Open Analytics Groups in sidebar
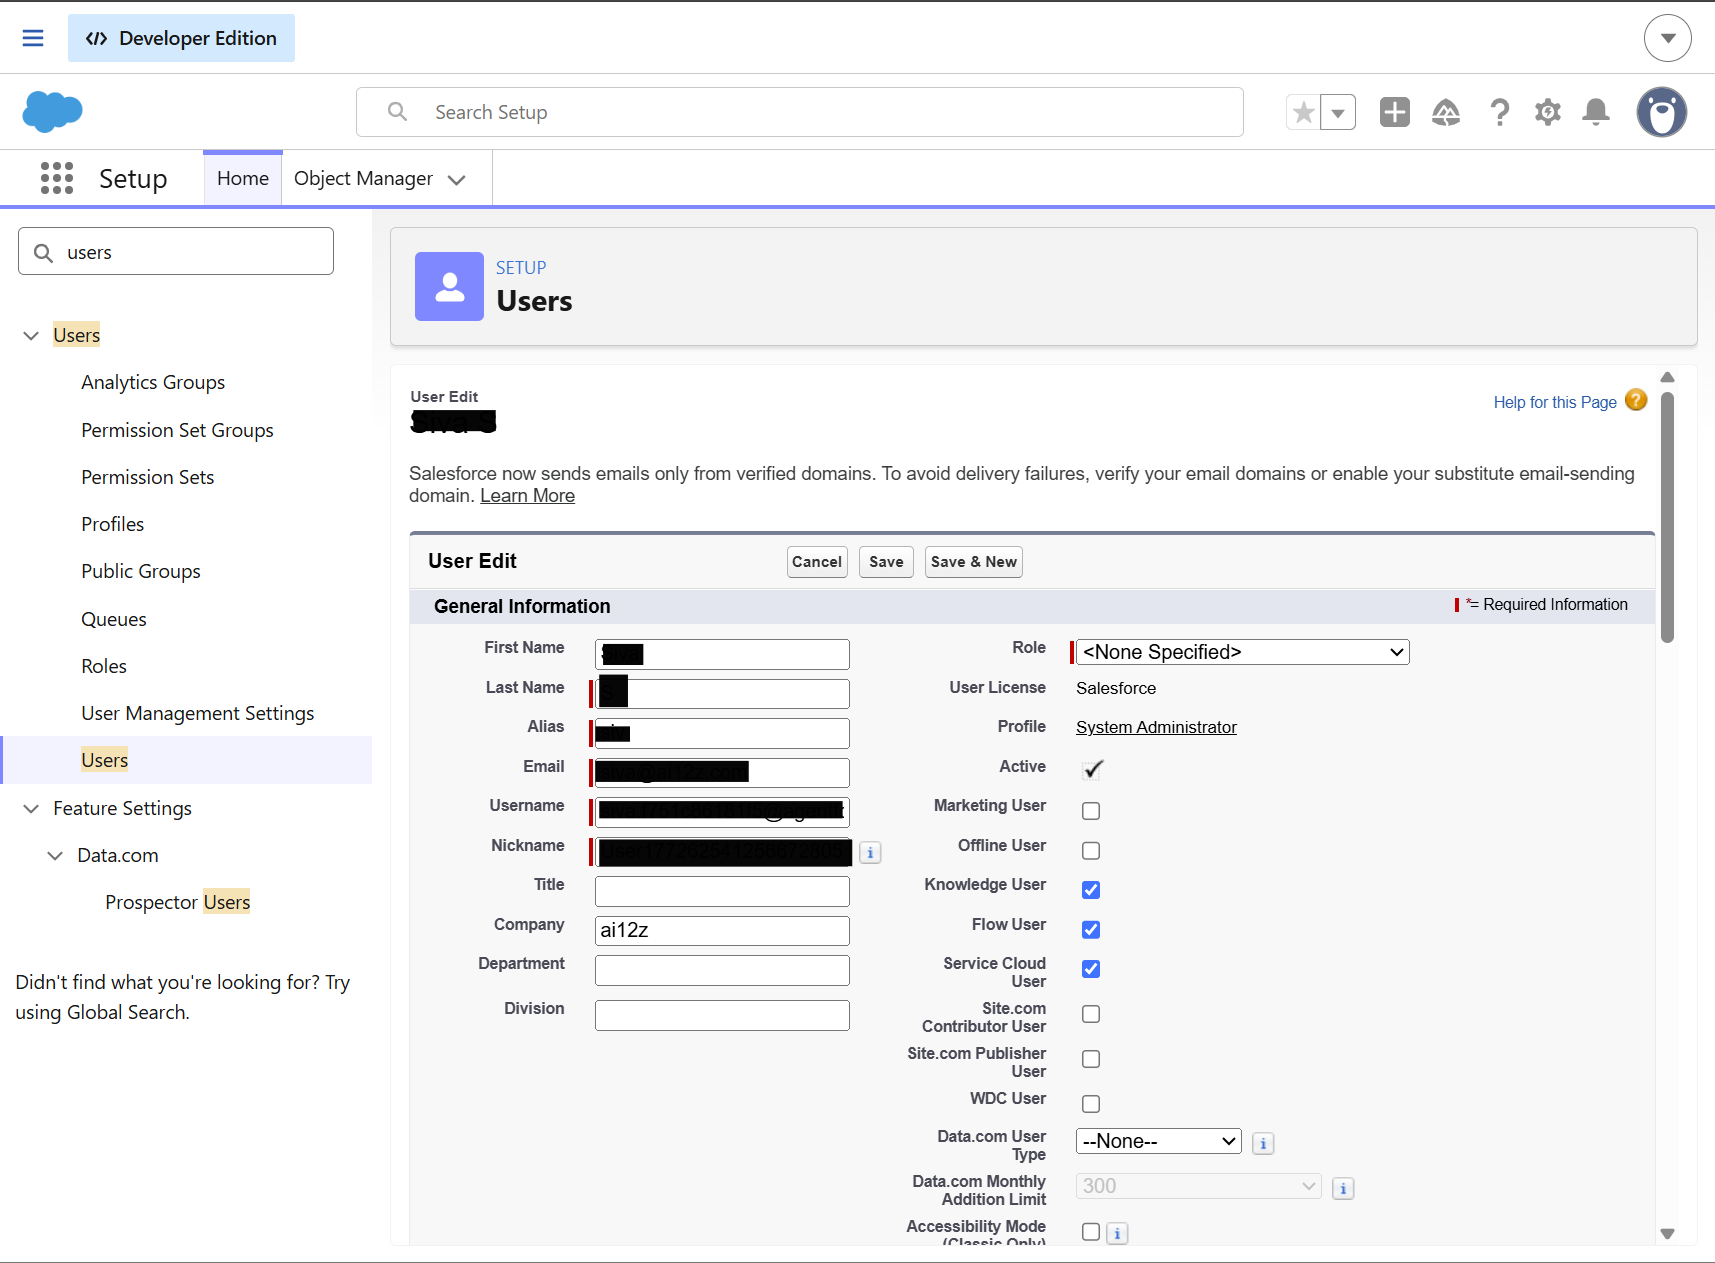The width and height of the screenshot is (1715, 1263). [153, 382]
